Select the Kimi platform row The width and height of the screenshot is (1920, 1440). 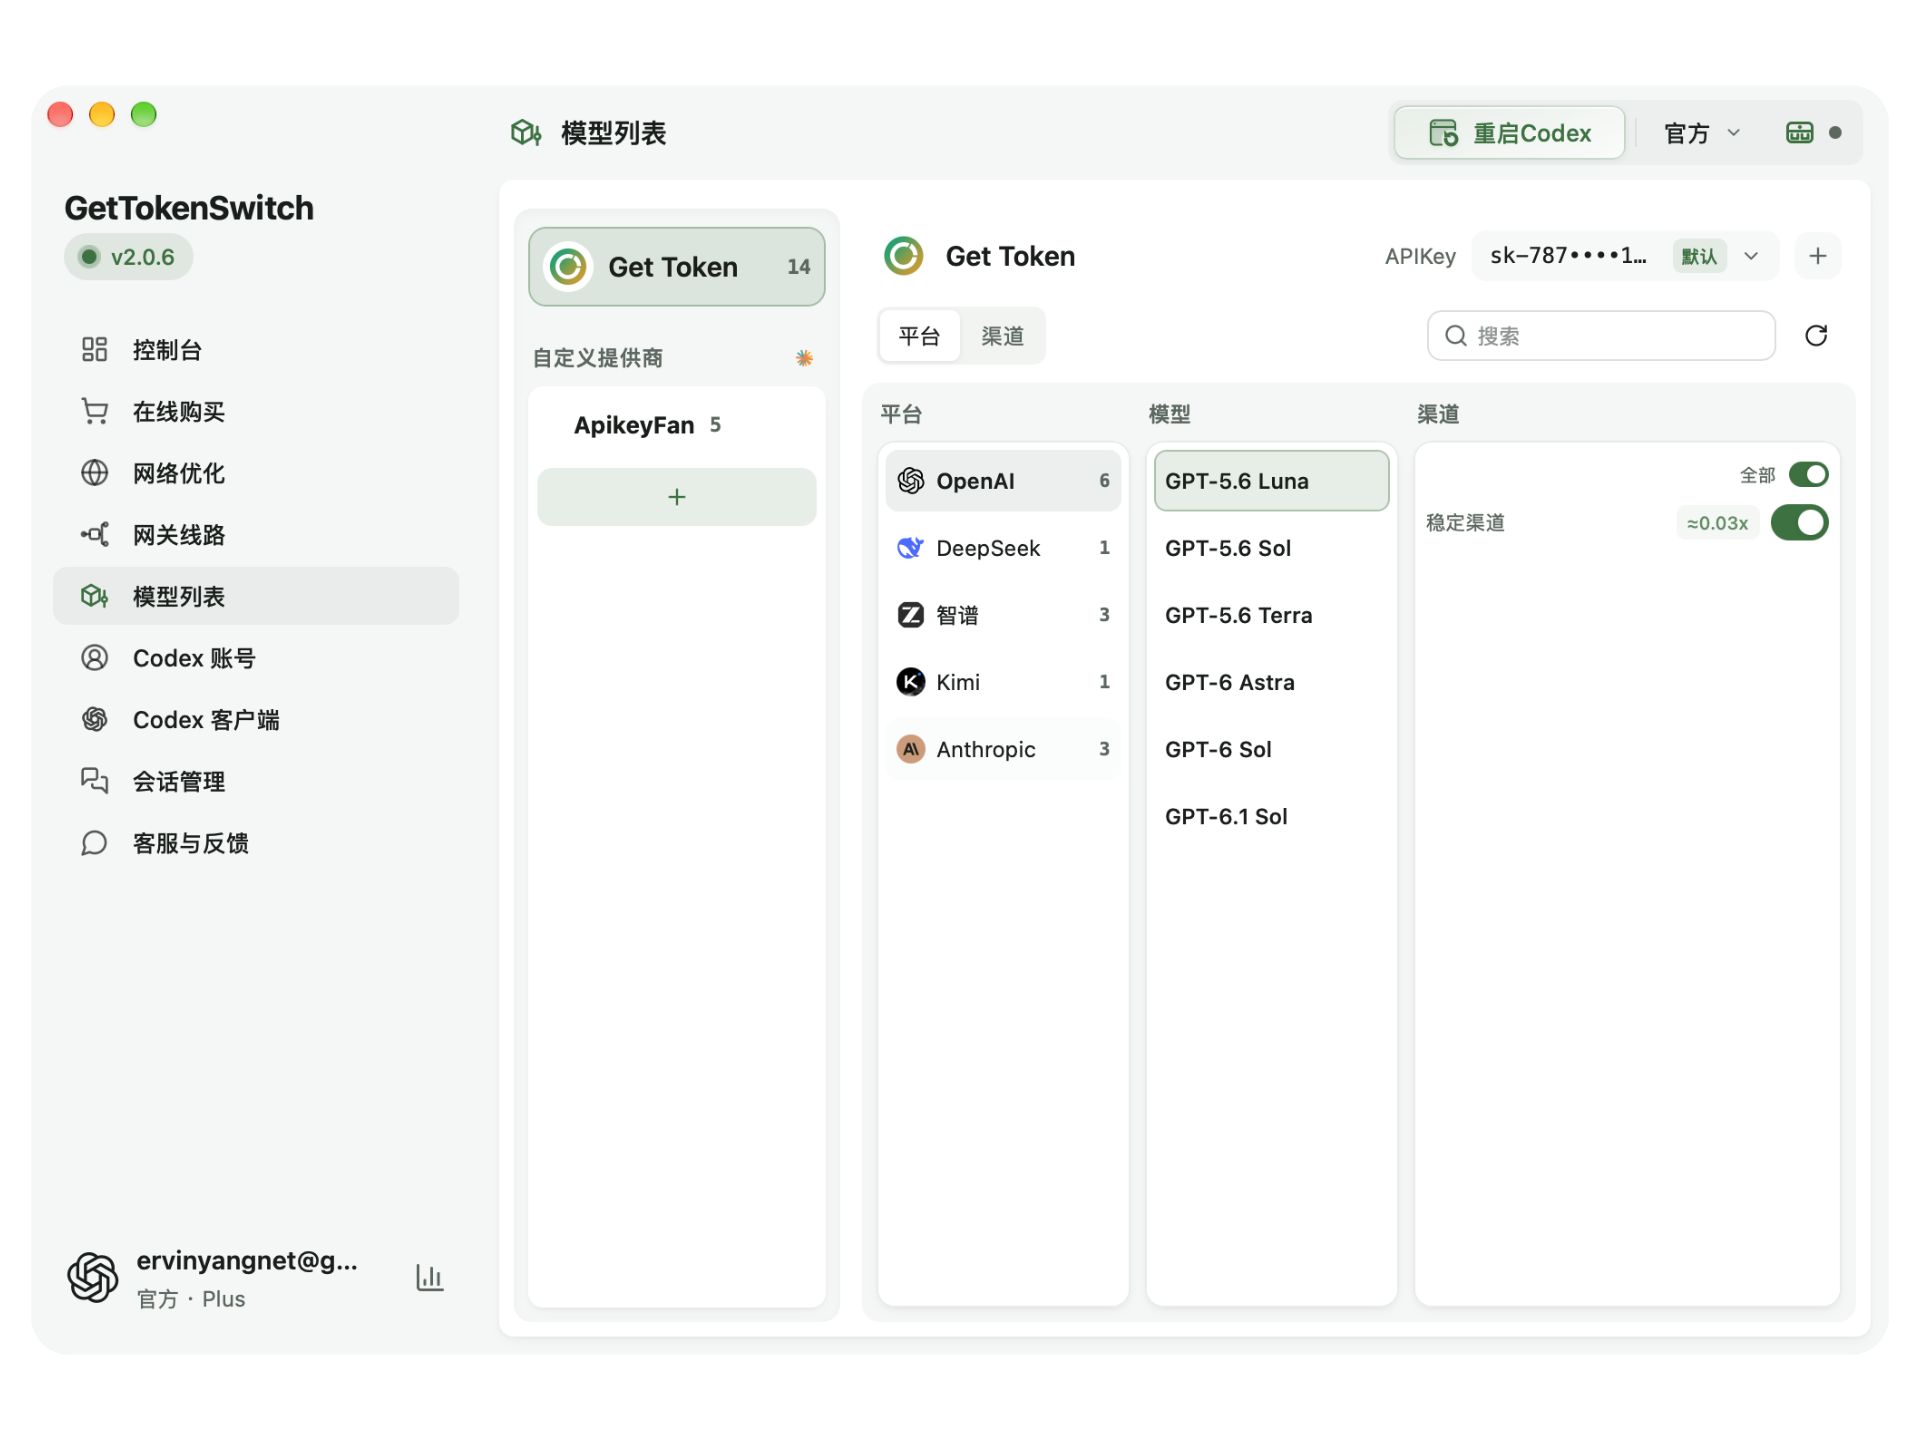[x=1003, y=682]
